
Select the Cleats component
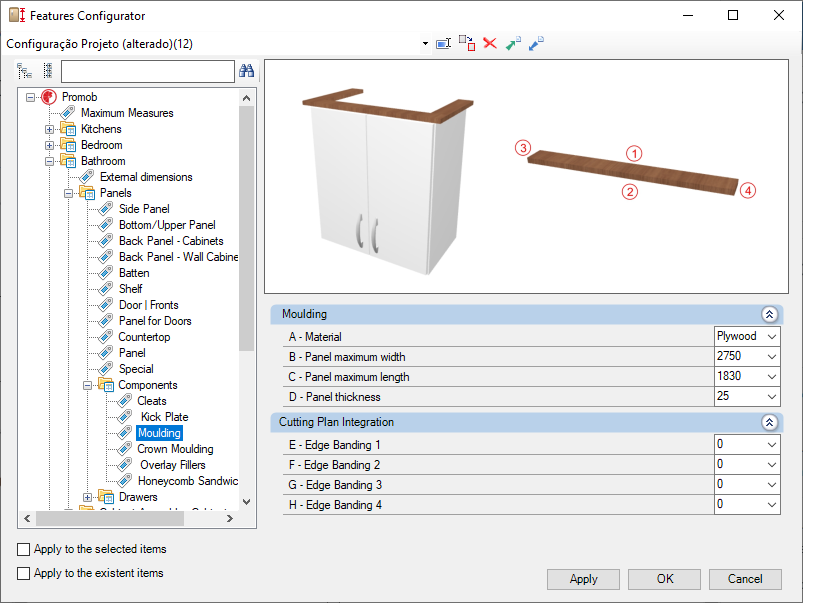point(151,401)
